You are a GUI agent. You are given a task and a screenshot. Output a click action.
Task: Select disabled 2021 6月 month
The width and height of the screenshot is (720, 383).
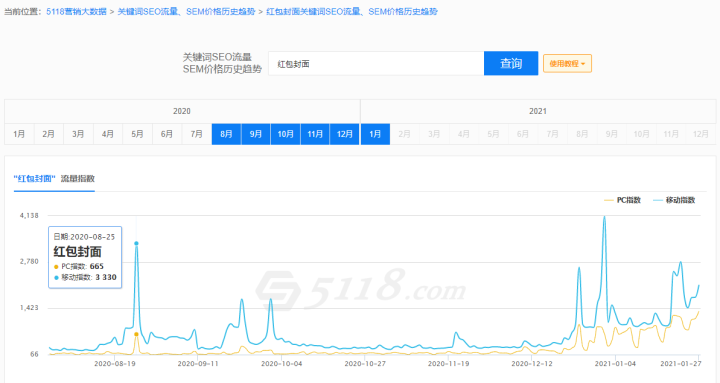tap(523, 134)
